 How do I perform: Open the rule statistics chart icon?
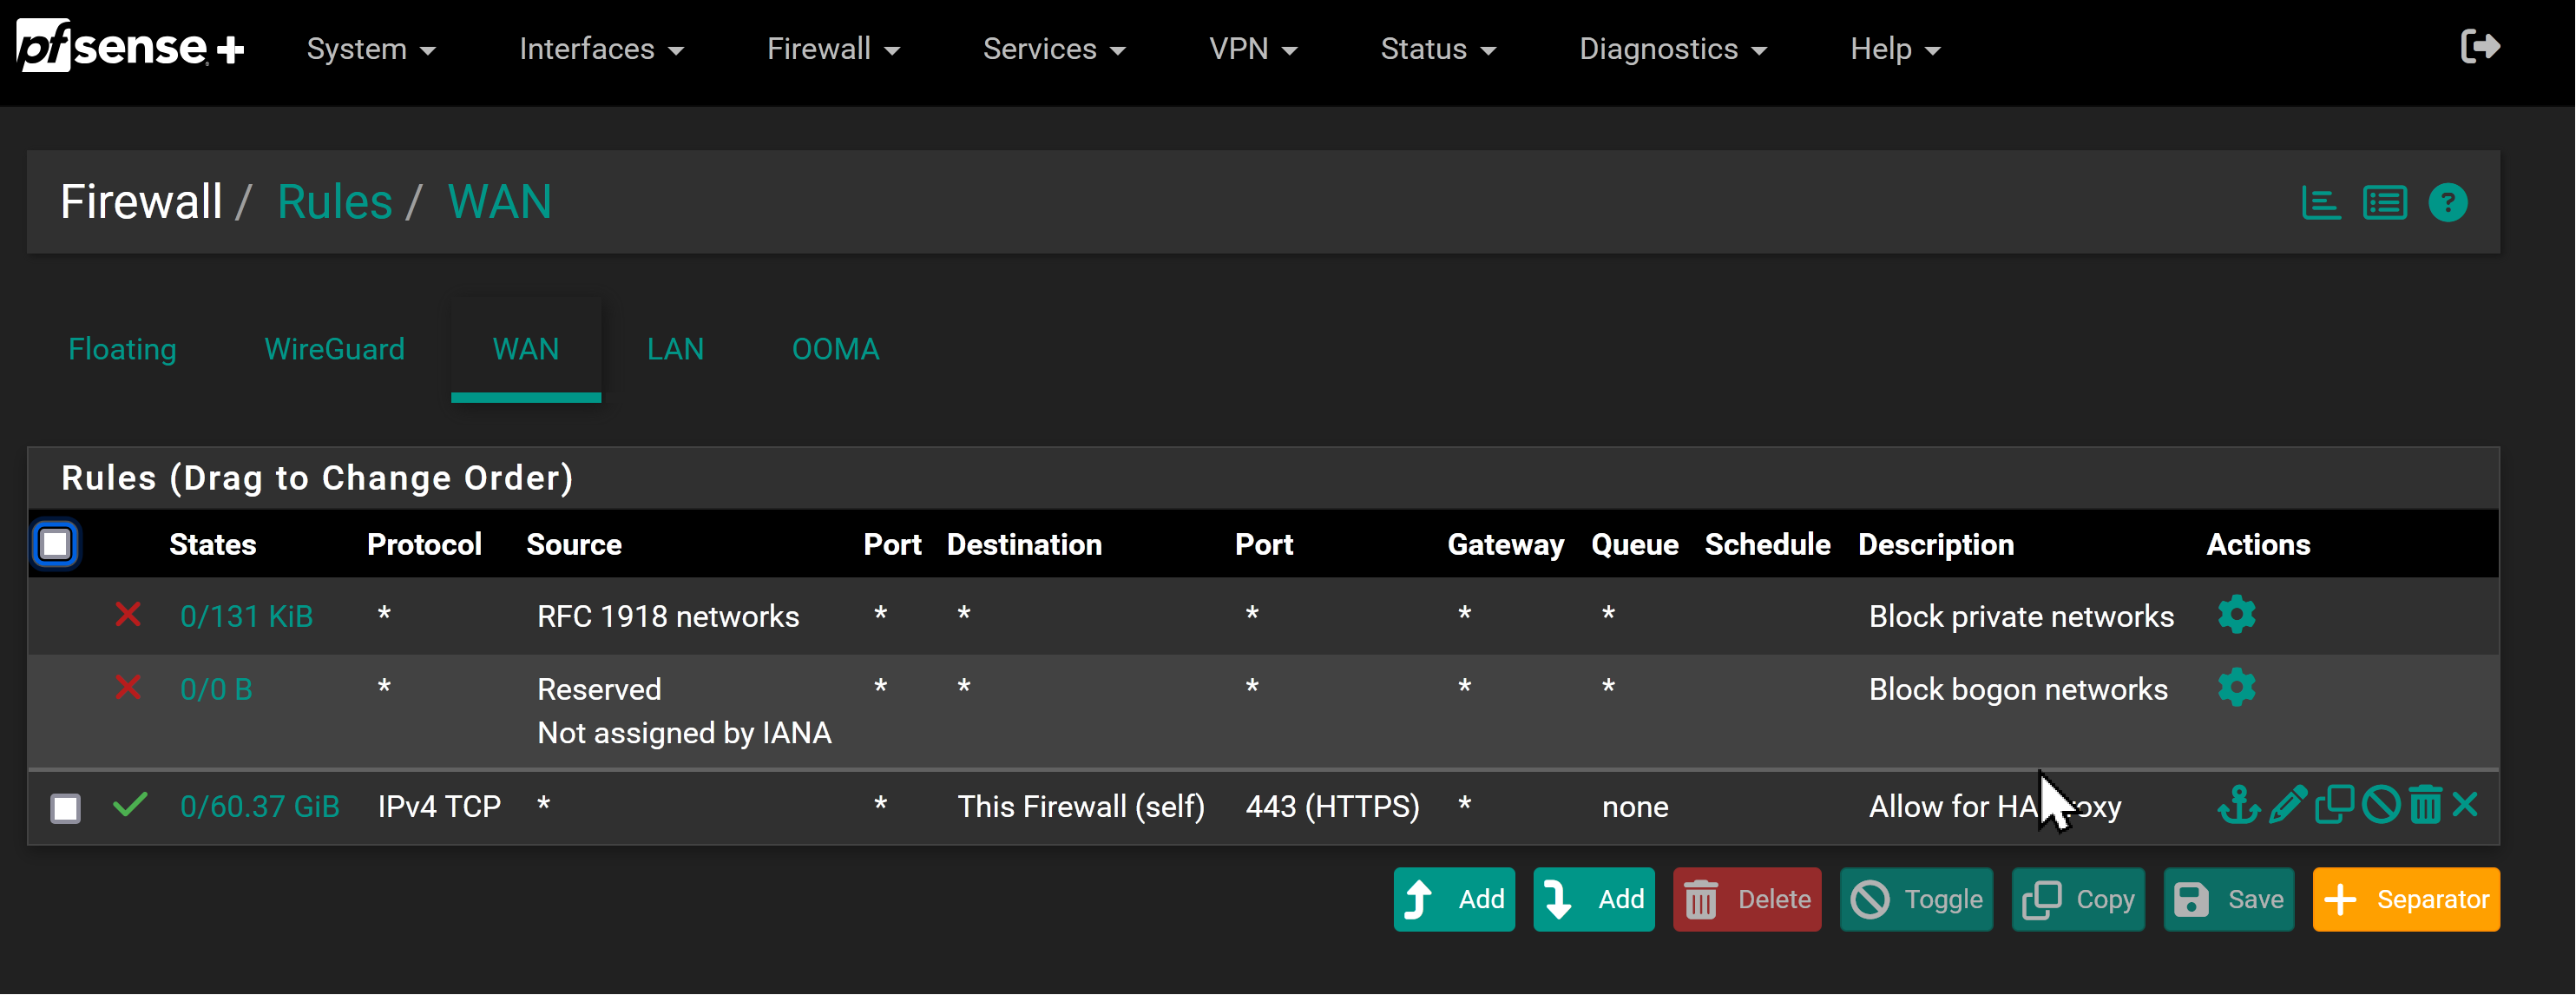[2320, 203]
